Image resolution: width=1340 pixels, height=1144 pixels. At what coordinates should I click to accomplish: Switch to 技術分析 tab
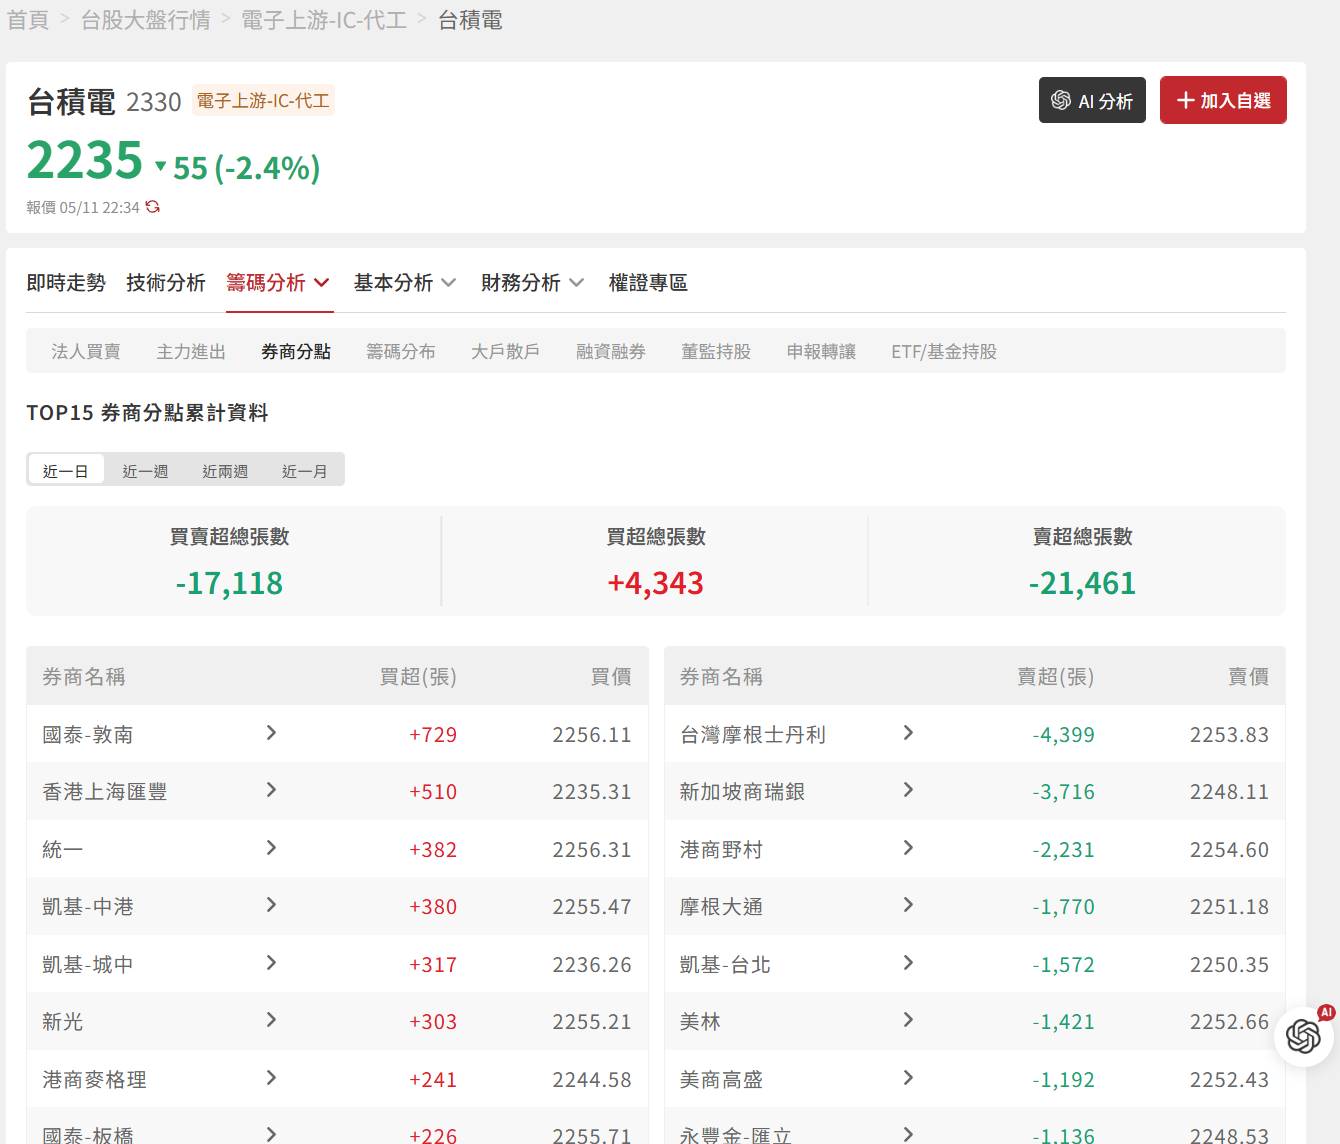(x=166, y=283)
